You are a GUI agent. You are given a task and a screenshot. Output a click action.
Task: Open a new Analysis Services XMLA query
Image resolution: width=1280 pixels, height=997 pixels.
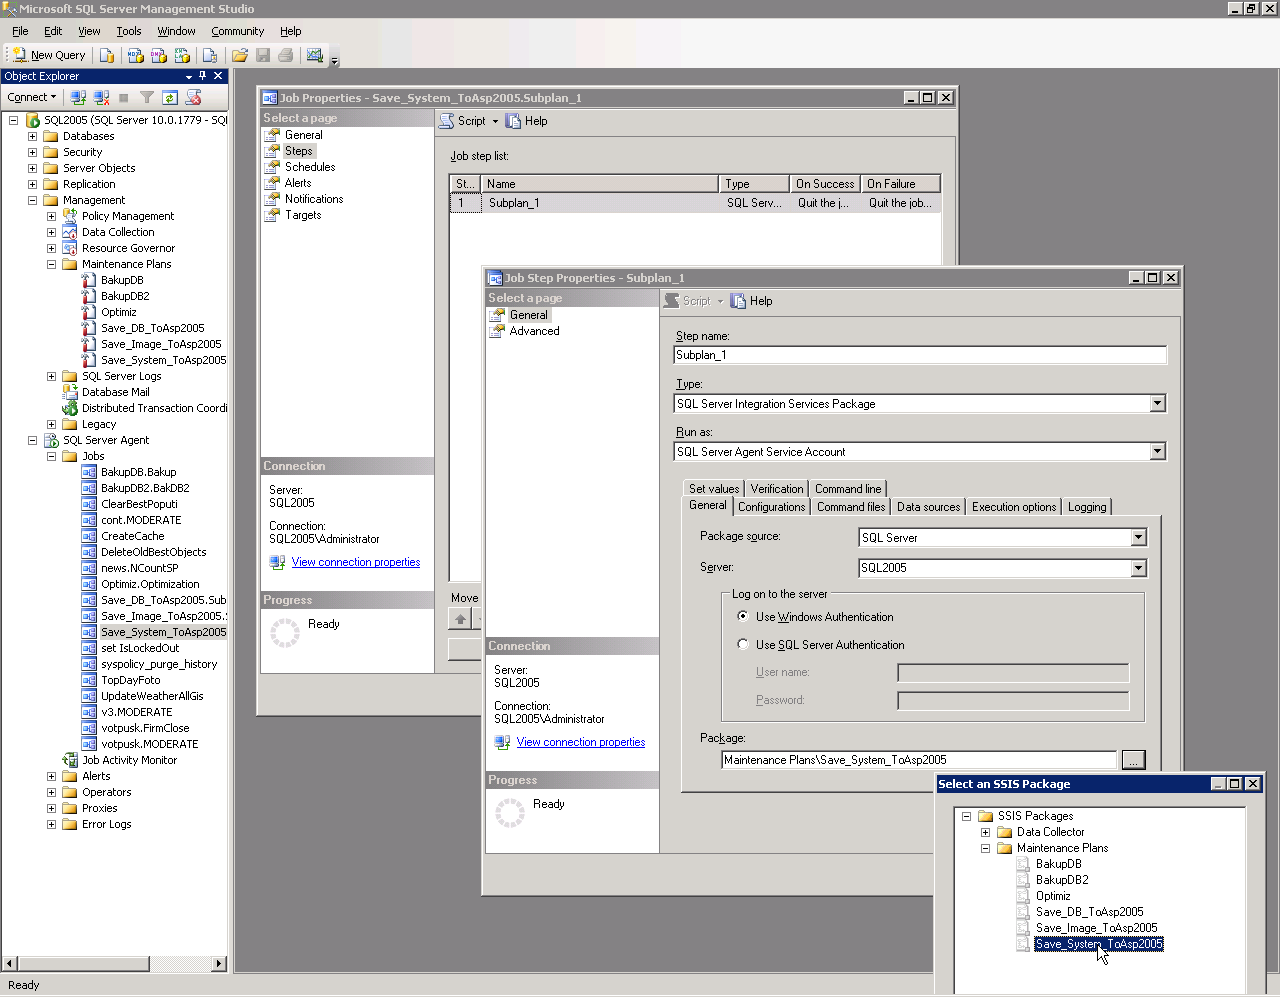click(x=182, y=55)
